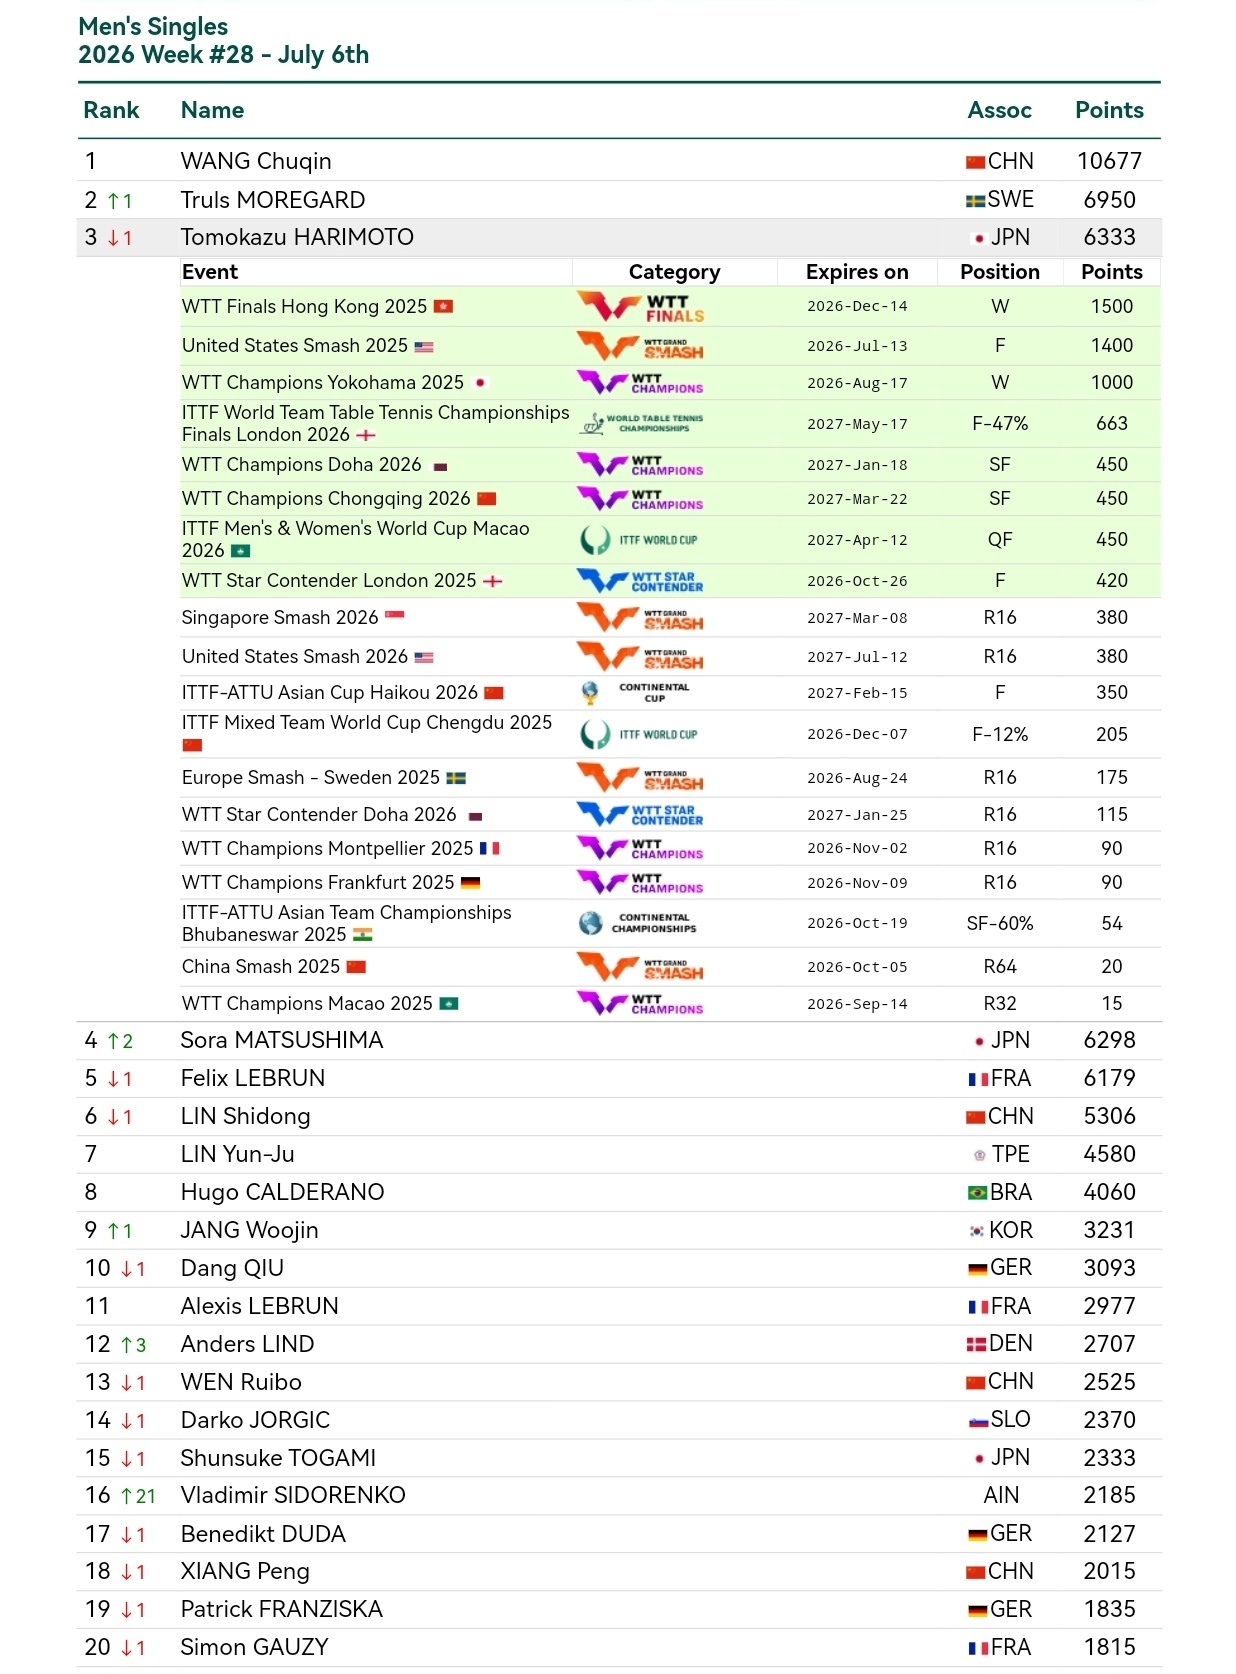This screenshot has height=1674, width=1236.
Task: Expand the WANG Chuqin ranking row
Action: [x=619, y=162]
